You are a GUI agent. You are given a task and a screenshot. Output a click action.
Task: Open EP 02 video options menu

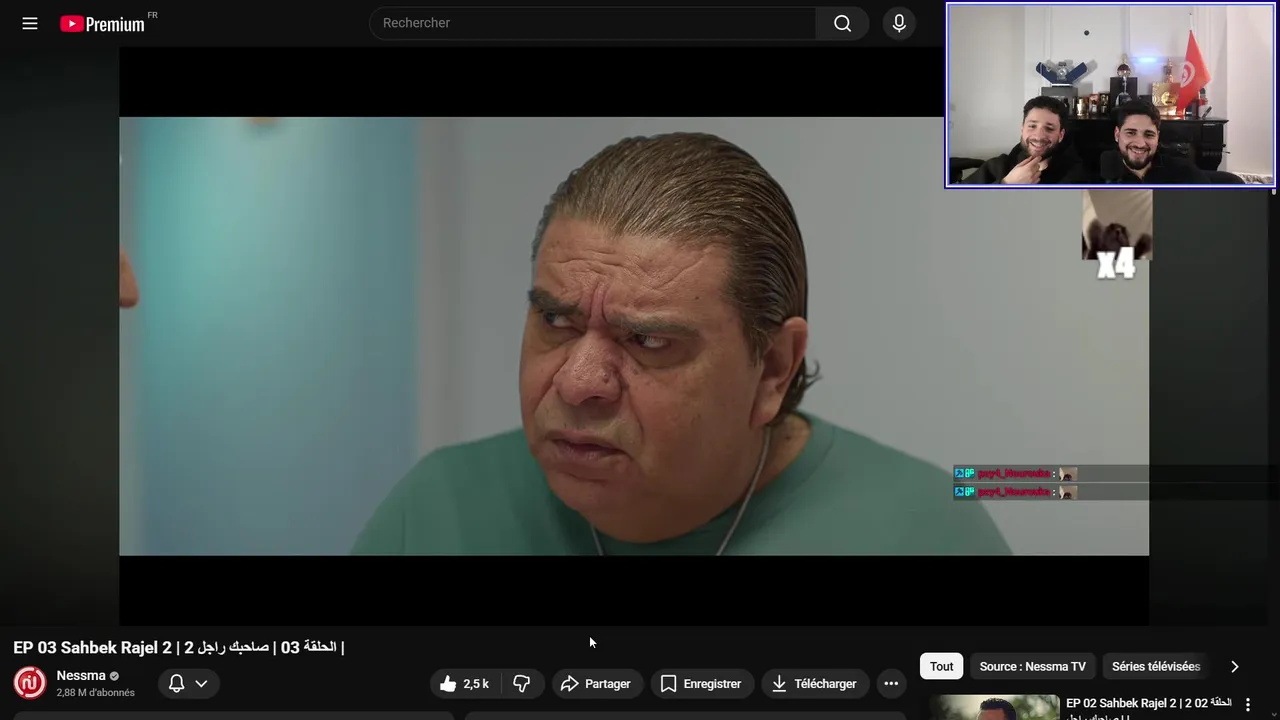coord(1247,705)
